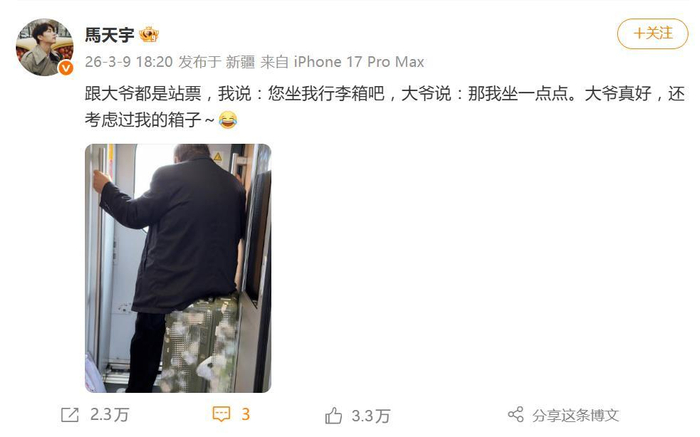Click the gold crown membership badge

pos(149,34)
